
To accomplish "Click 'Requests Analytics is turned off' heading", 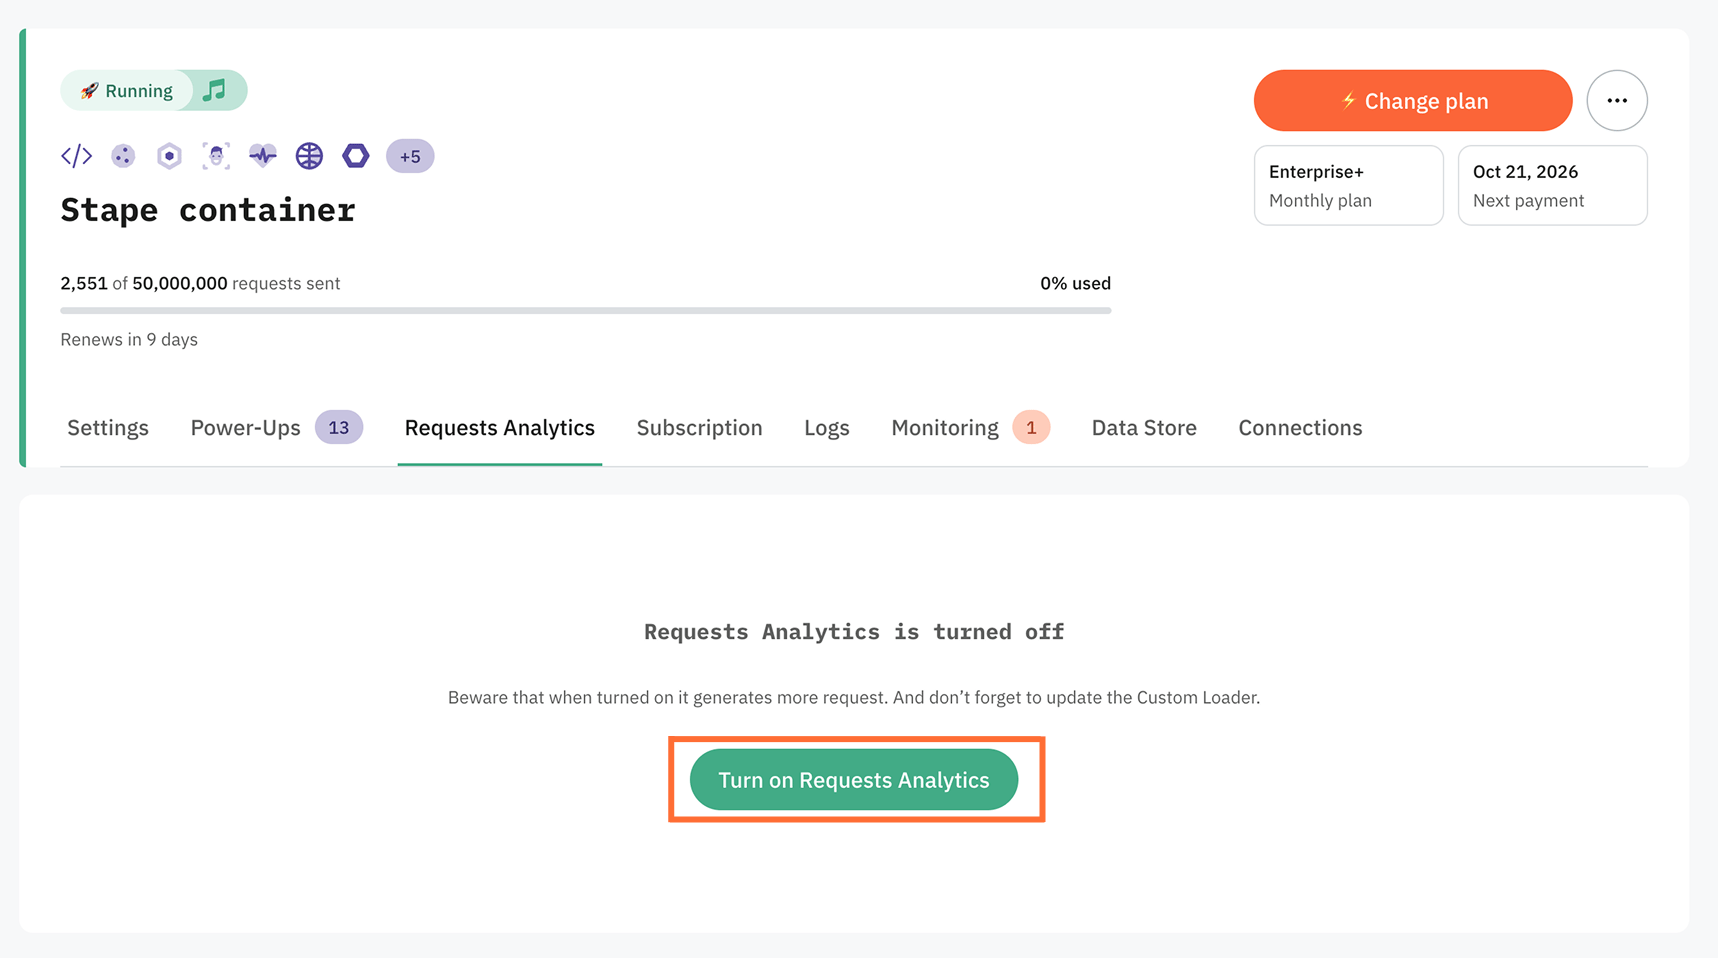I will coord(854,632).
